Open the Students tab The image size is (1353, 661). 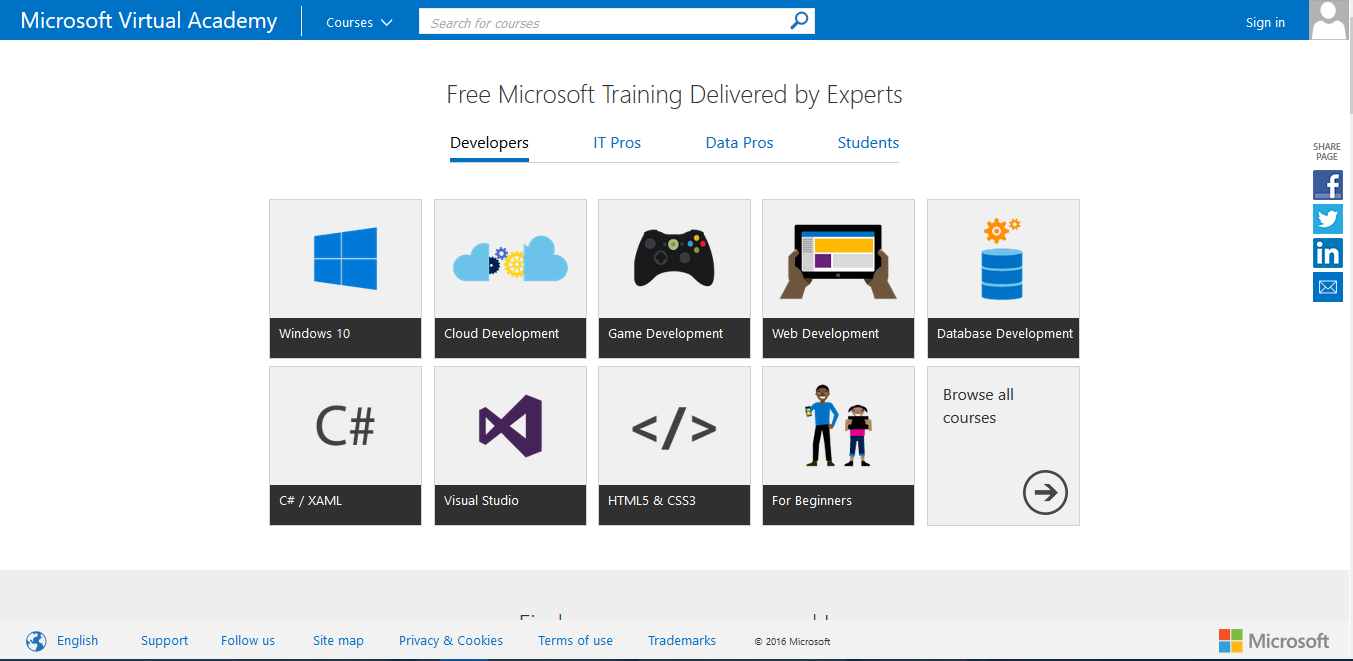click(867, 142)
